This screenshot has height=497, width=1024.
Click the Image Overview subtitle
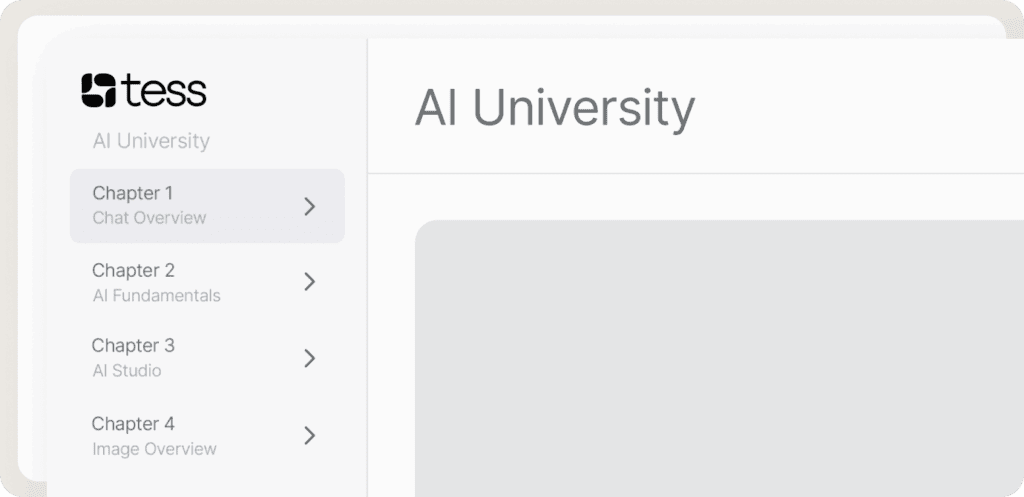[154, 449]
